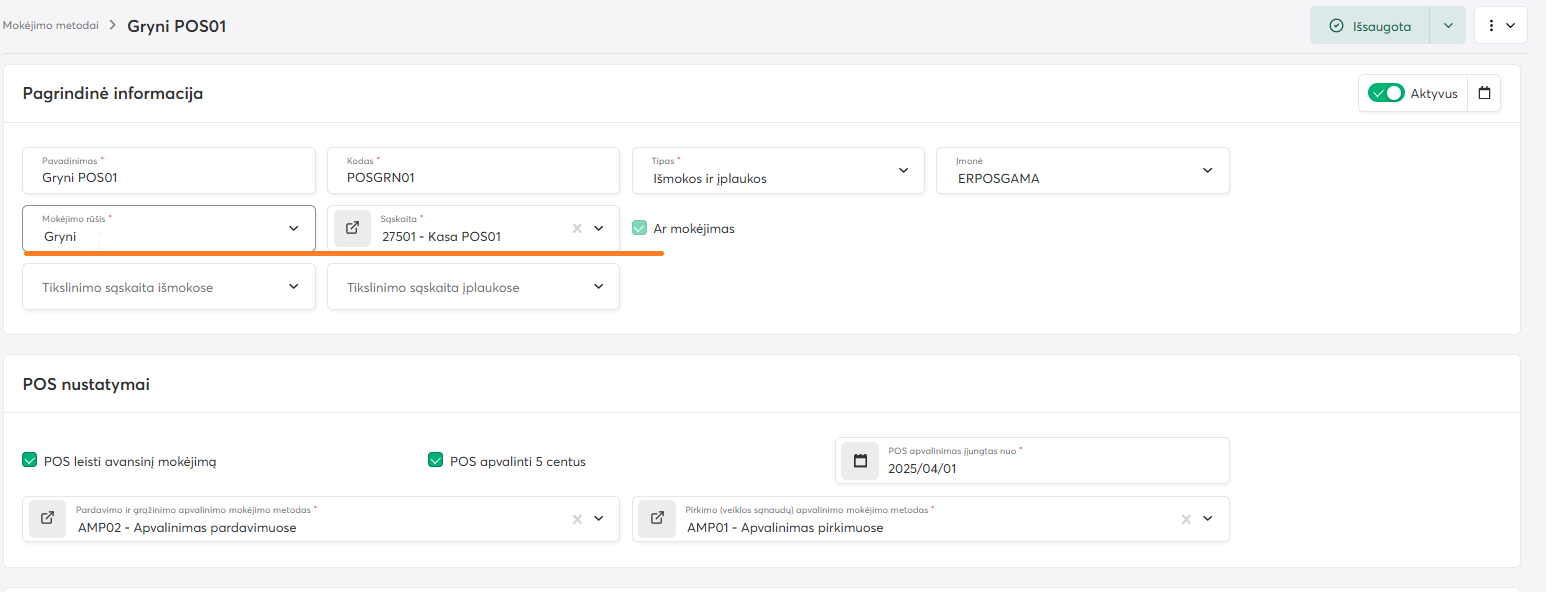Open linked account 27501 external link icon
The image size is (1546, 592).
[352, 228]
